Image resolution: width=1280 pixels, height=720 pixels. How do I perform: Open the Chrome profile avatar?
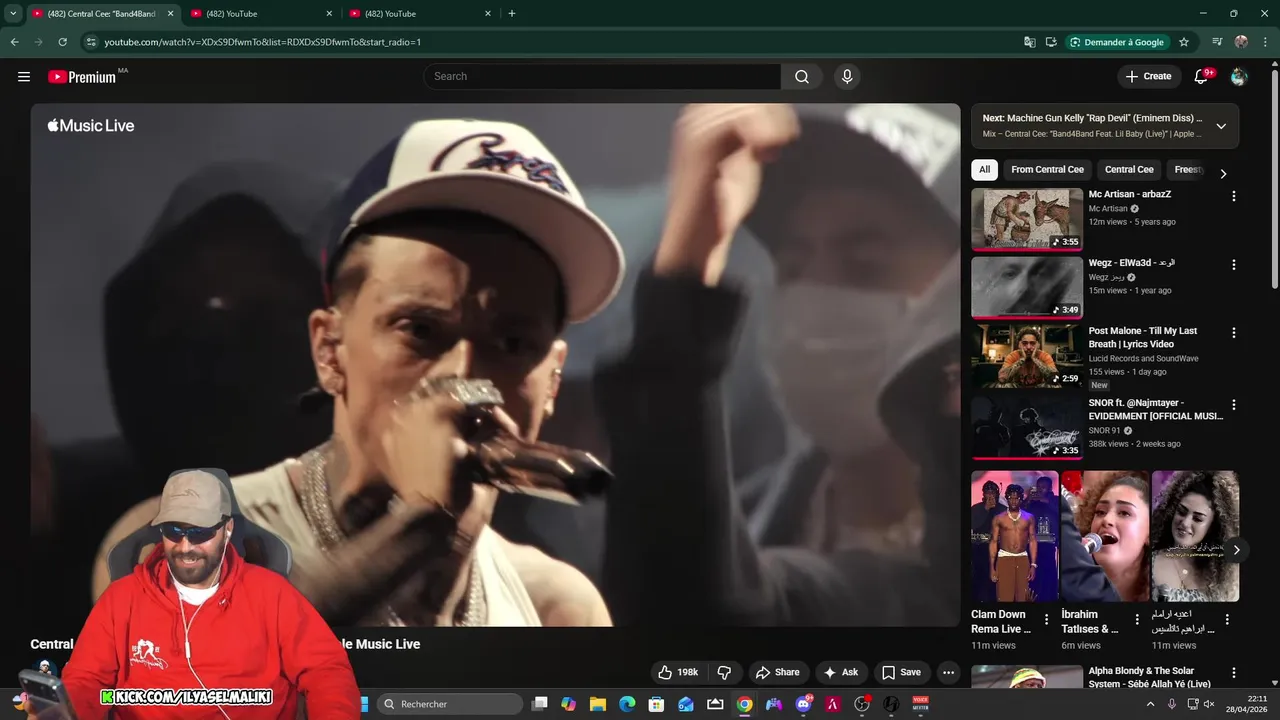pos(1241,42)
